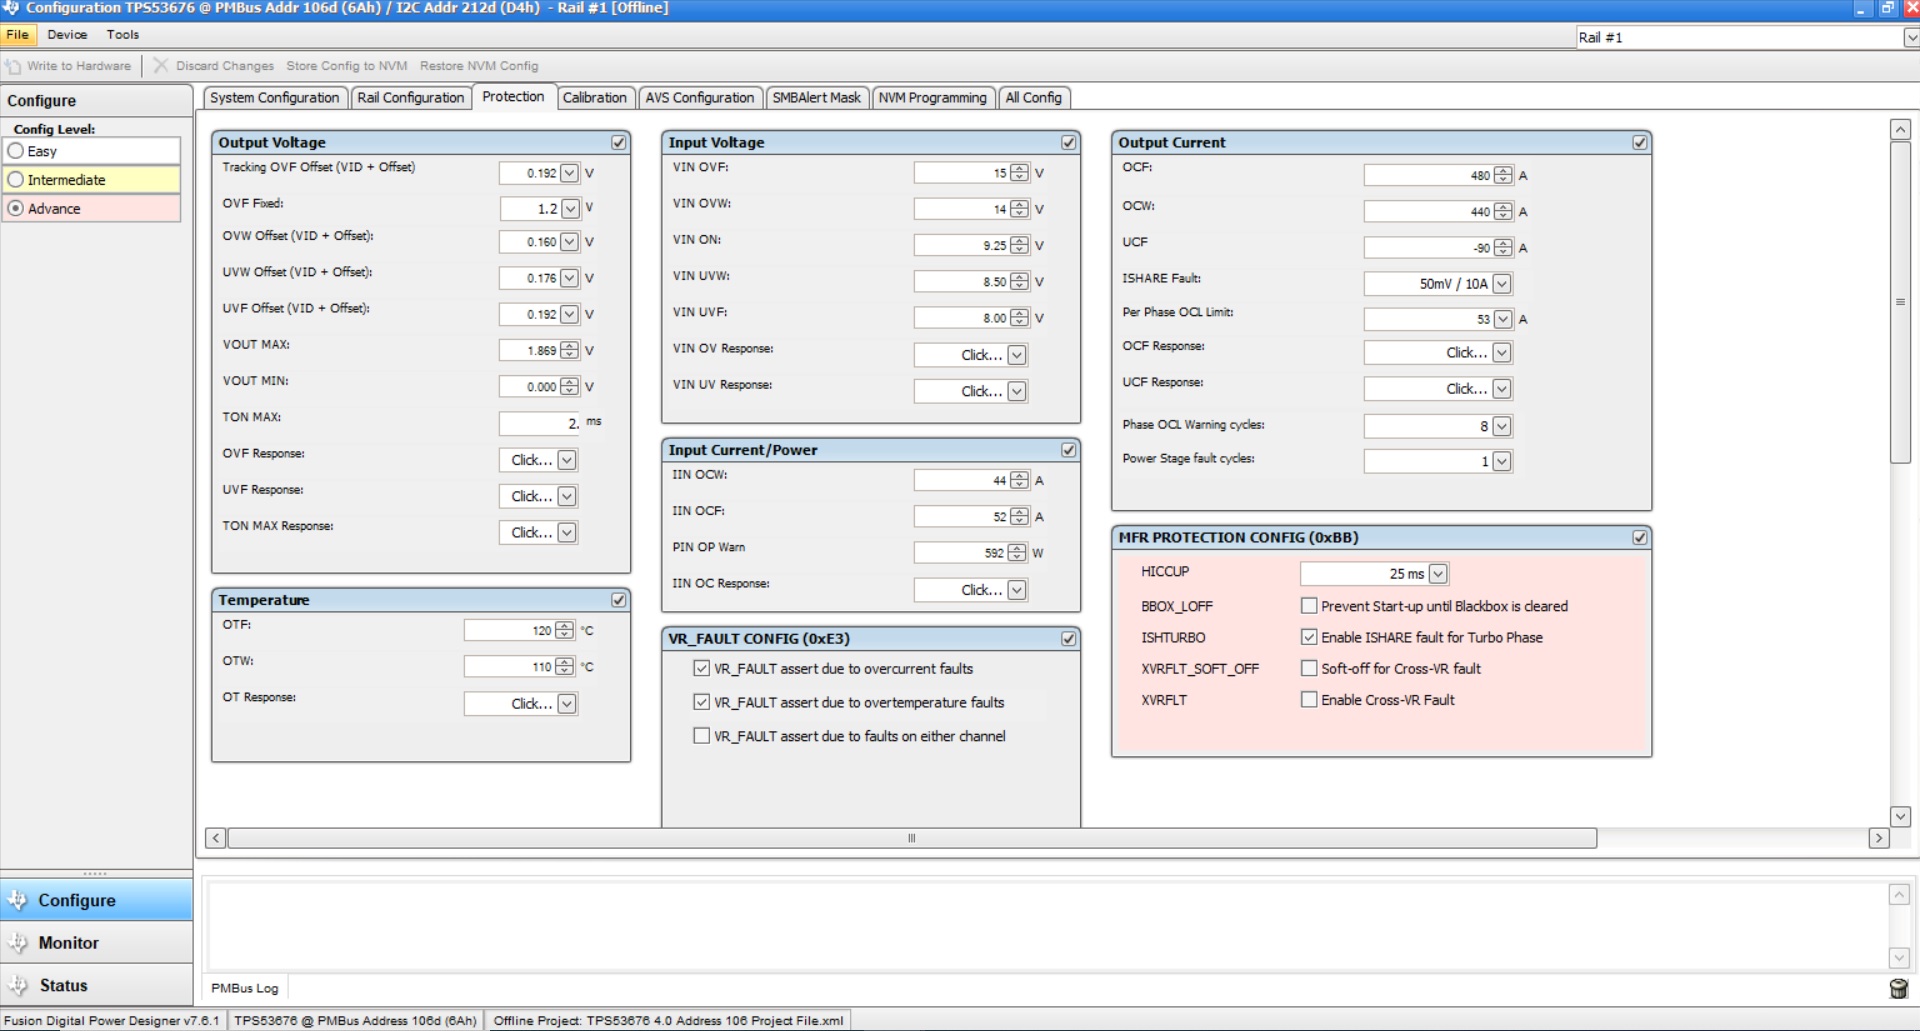Click the Configure gear icon in the bottom panel
The width and height of the screenshot is (1920, 1031).
(x=18, y=900)
